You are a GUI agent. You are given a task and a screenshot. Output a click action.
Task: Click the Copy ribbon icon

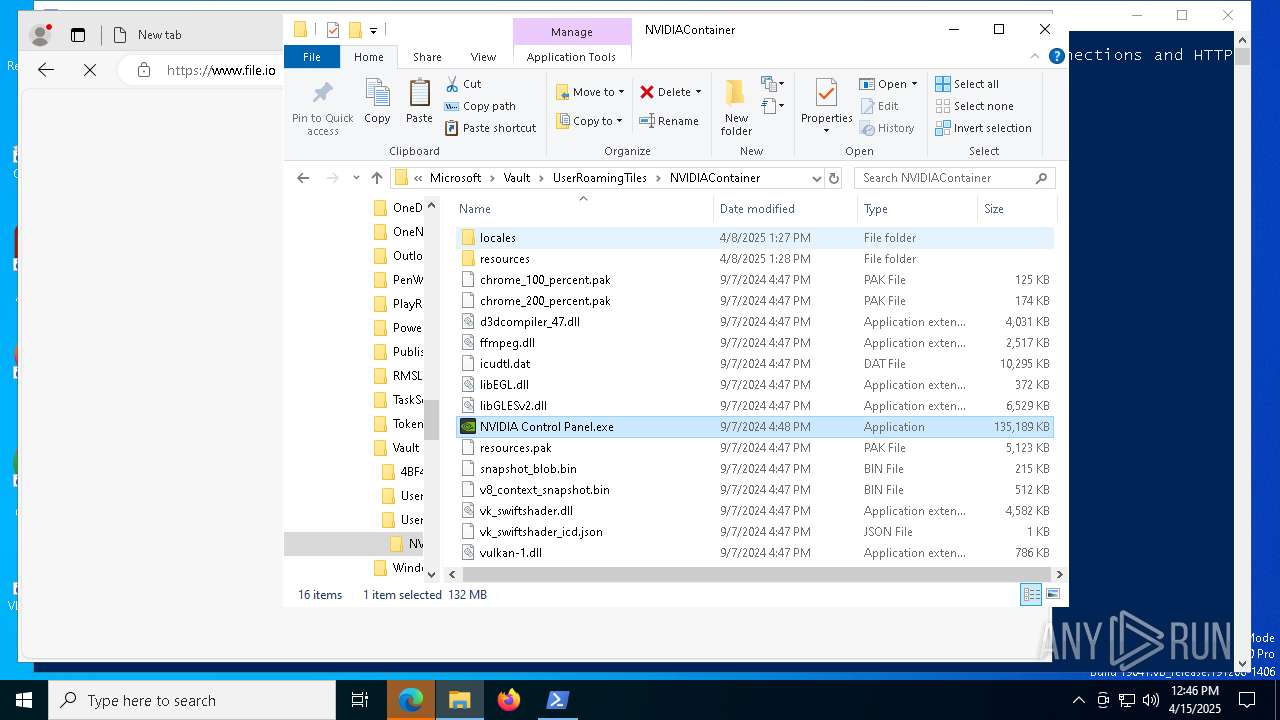[377, 93]
